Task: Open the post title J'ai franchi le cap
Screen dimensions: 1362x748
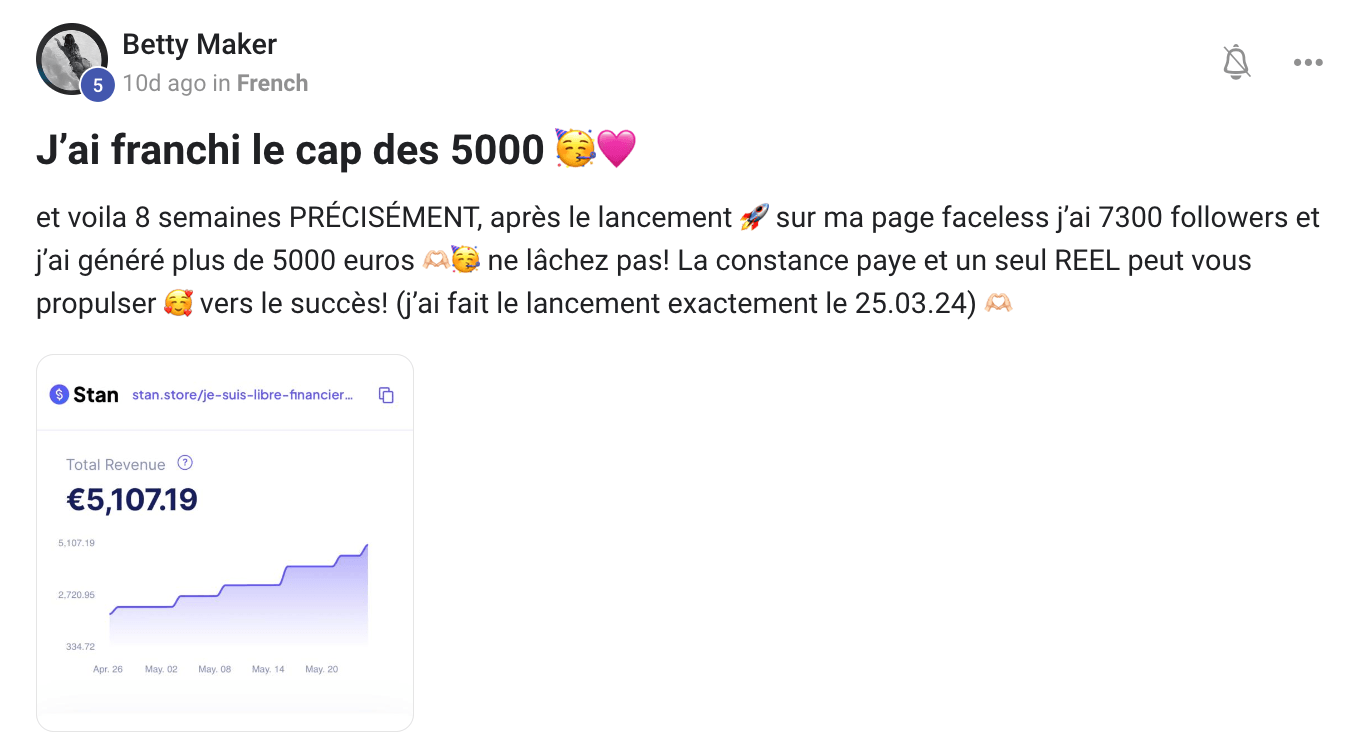Action: point(290,150)
